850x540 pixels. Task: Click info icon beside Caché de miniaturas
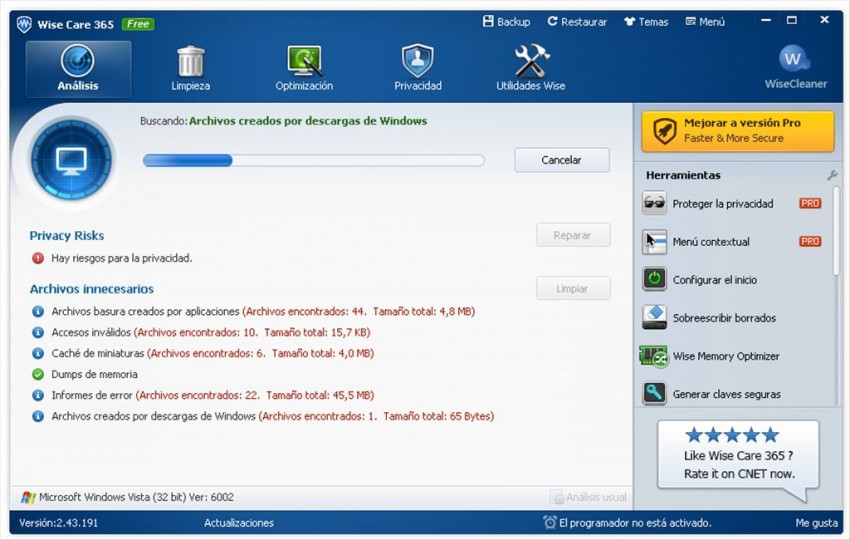click(x=38, y=353)
